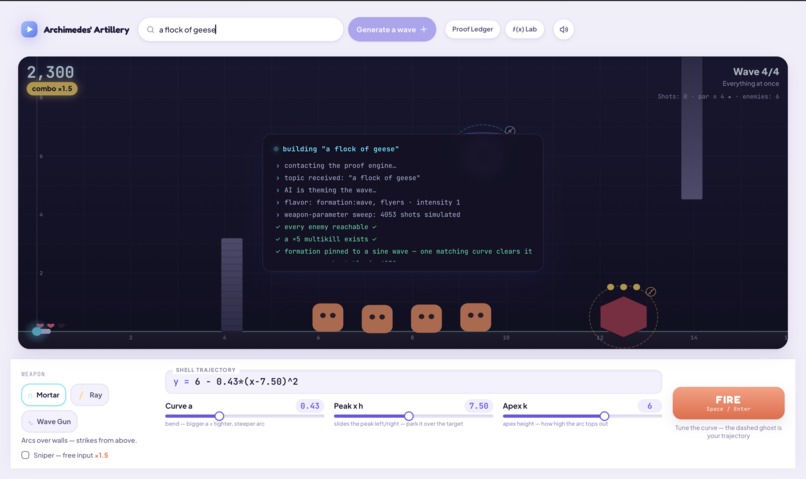Enable the Sniper free input checkbox
This screenshot has height=479, width=806.
(x=25, y=455)
